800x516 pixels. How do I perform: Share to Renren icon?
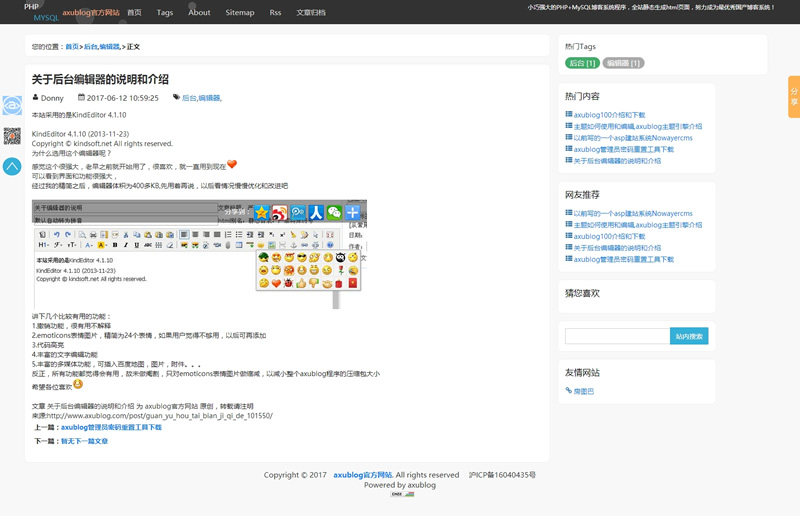(x=316, y=212)
